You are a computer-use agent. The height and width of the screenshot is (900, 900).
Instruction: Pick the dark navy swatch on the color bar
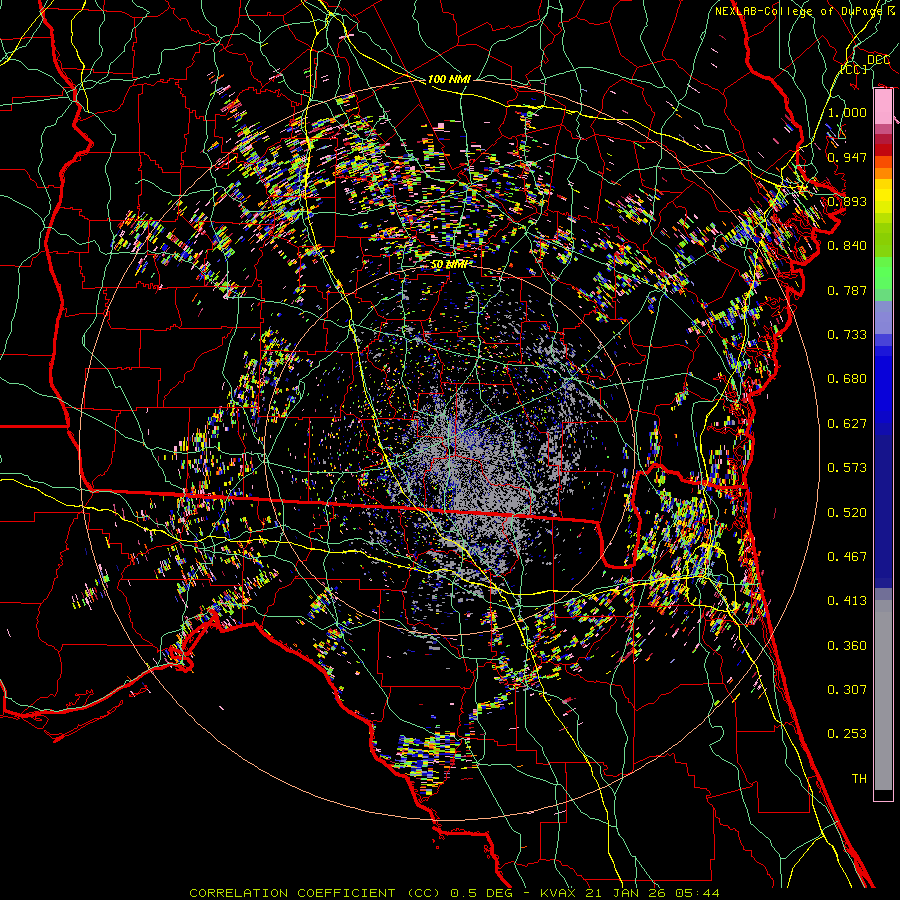883,511
